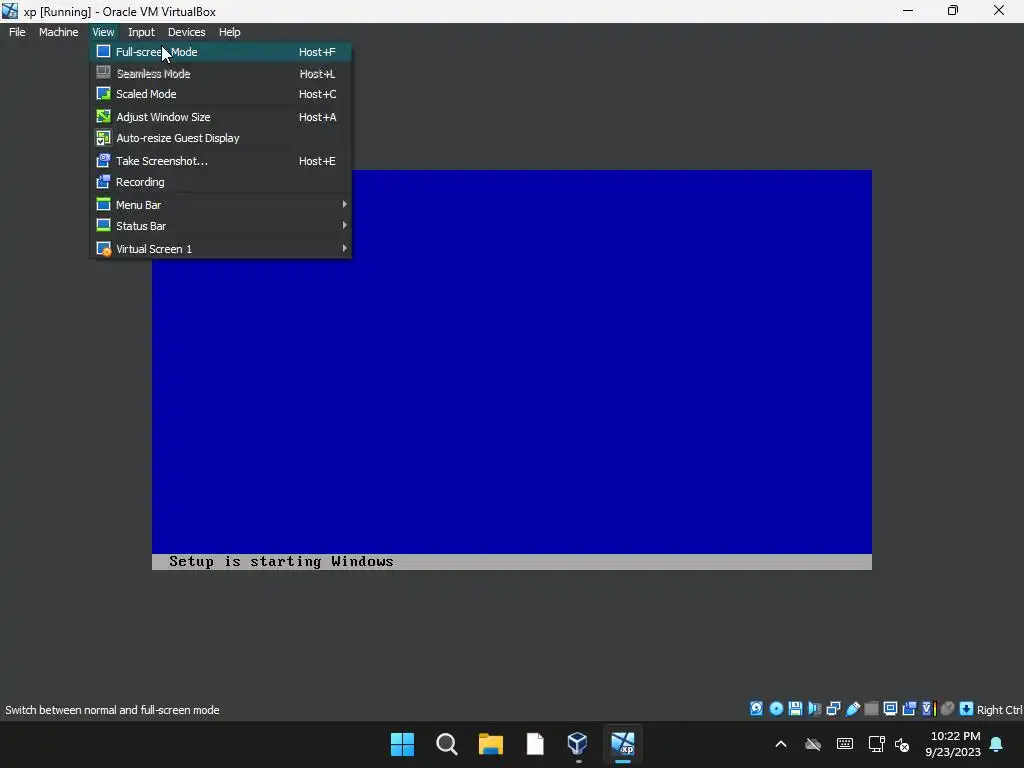
Task: Open taskbar Search
Action: tap(447, 744)
